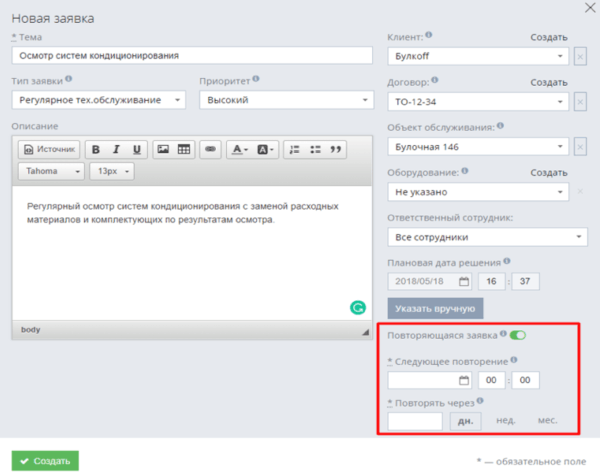Turn off the Повторяющаяся заявка switch
The height and width of the screenshot is (476, 600).
(x=518, y=336)
